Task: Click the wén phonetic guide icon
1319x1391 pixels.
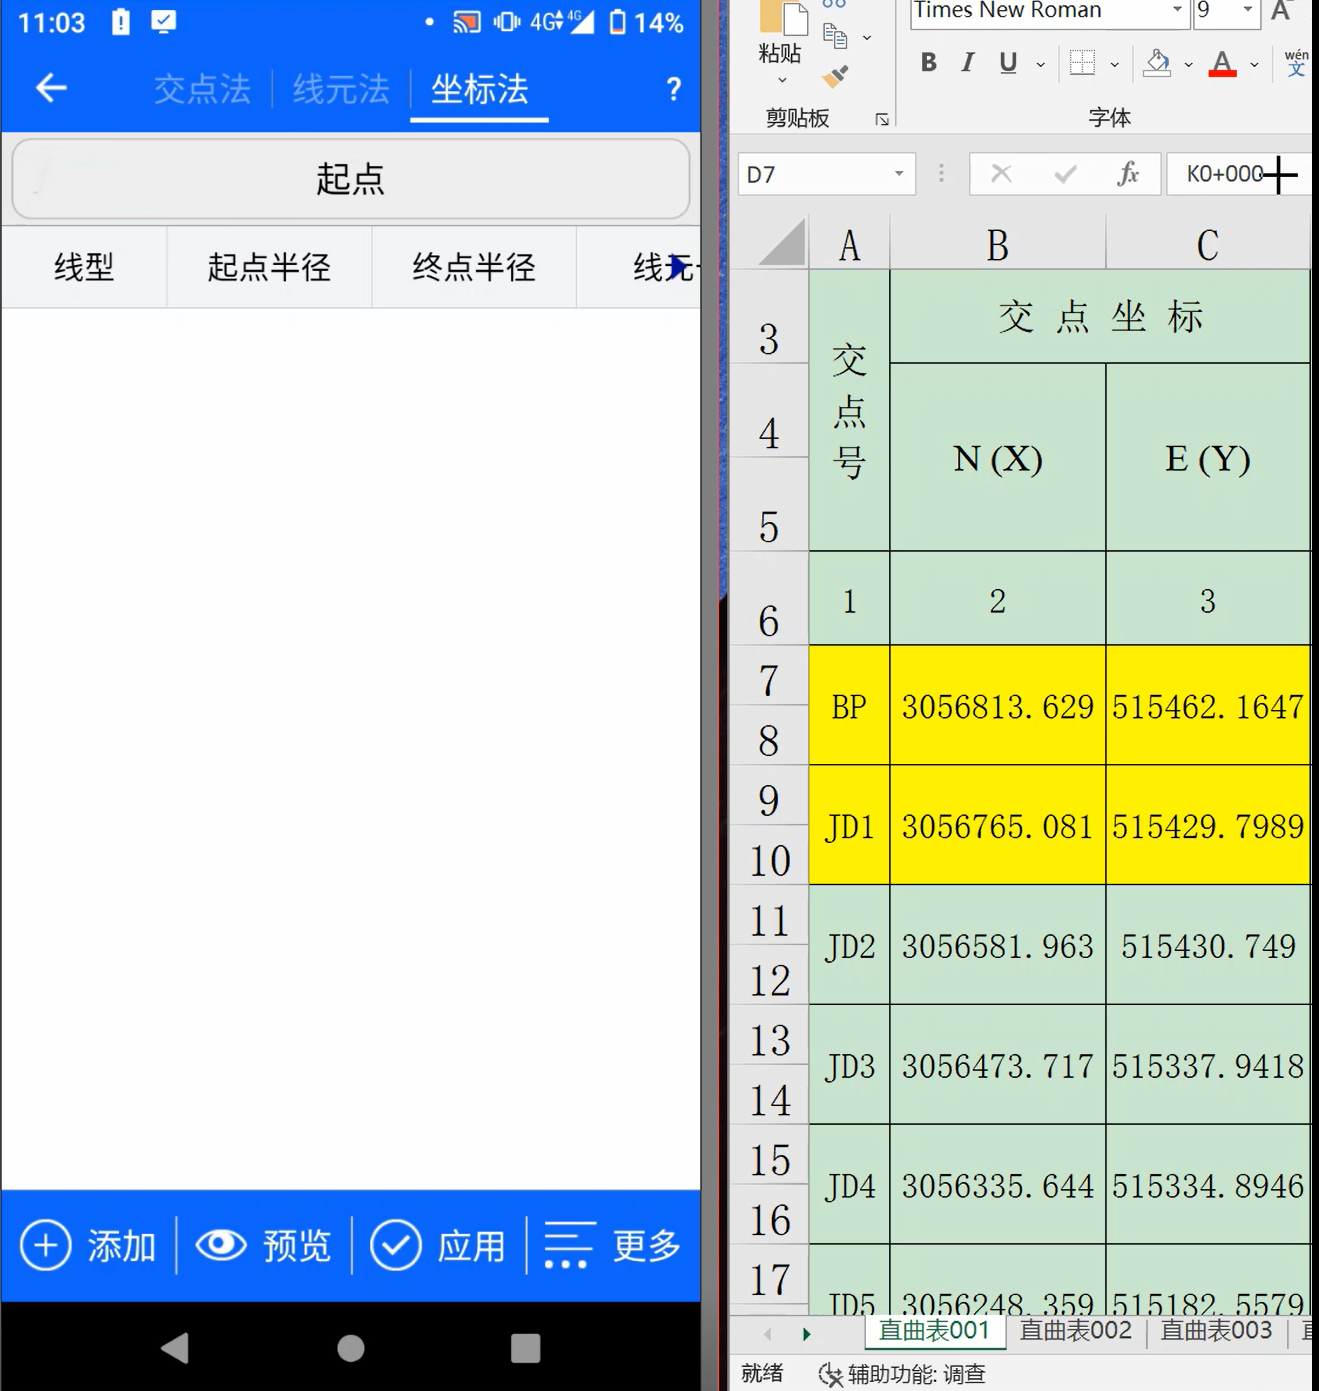Action: (1296, 63)
